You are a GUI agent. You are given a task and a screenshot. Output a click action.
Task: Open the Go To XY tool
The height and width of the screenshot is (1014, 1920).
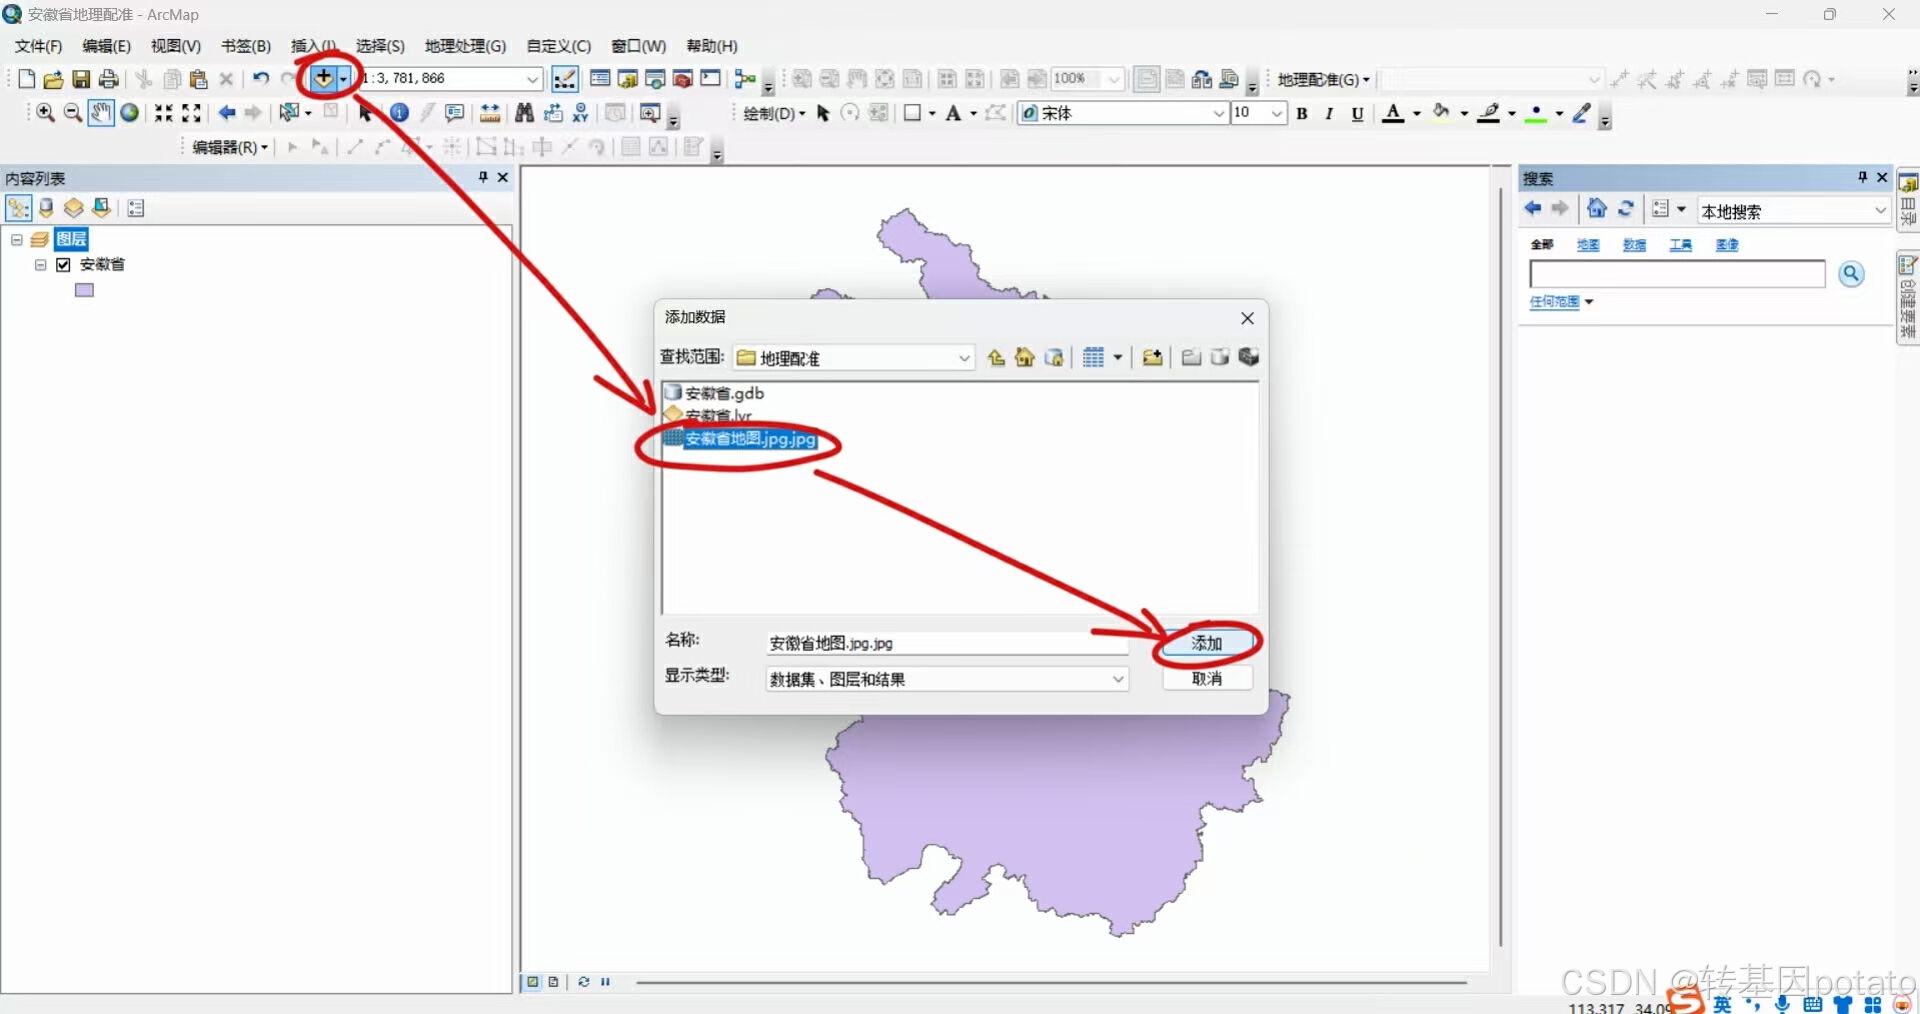click(580, 113)
